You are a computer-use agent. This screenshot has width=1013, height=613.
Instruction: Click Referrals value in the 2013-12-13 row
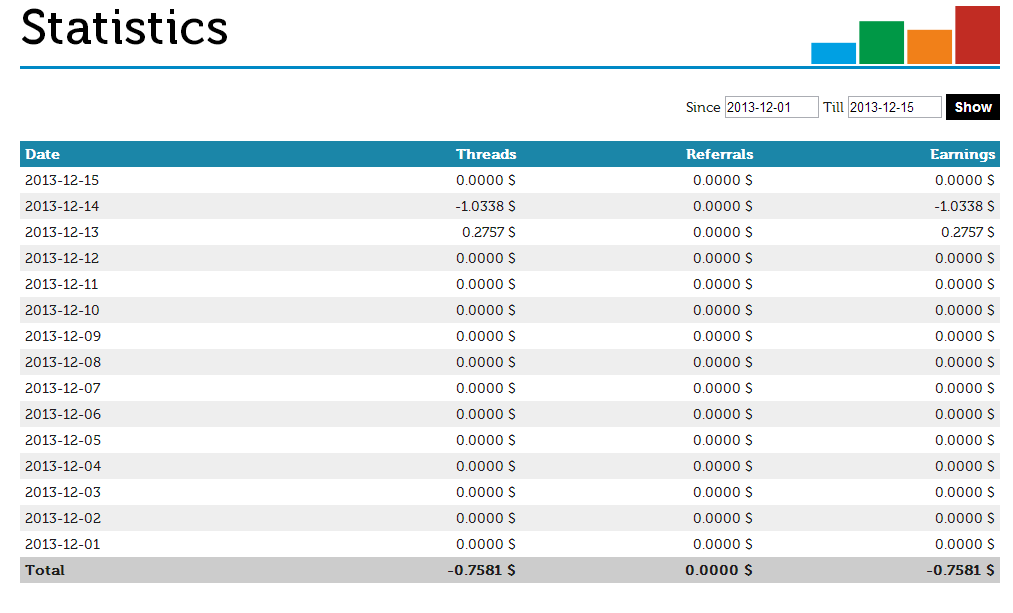point(722,232)
